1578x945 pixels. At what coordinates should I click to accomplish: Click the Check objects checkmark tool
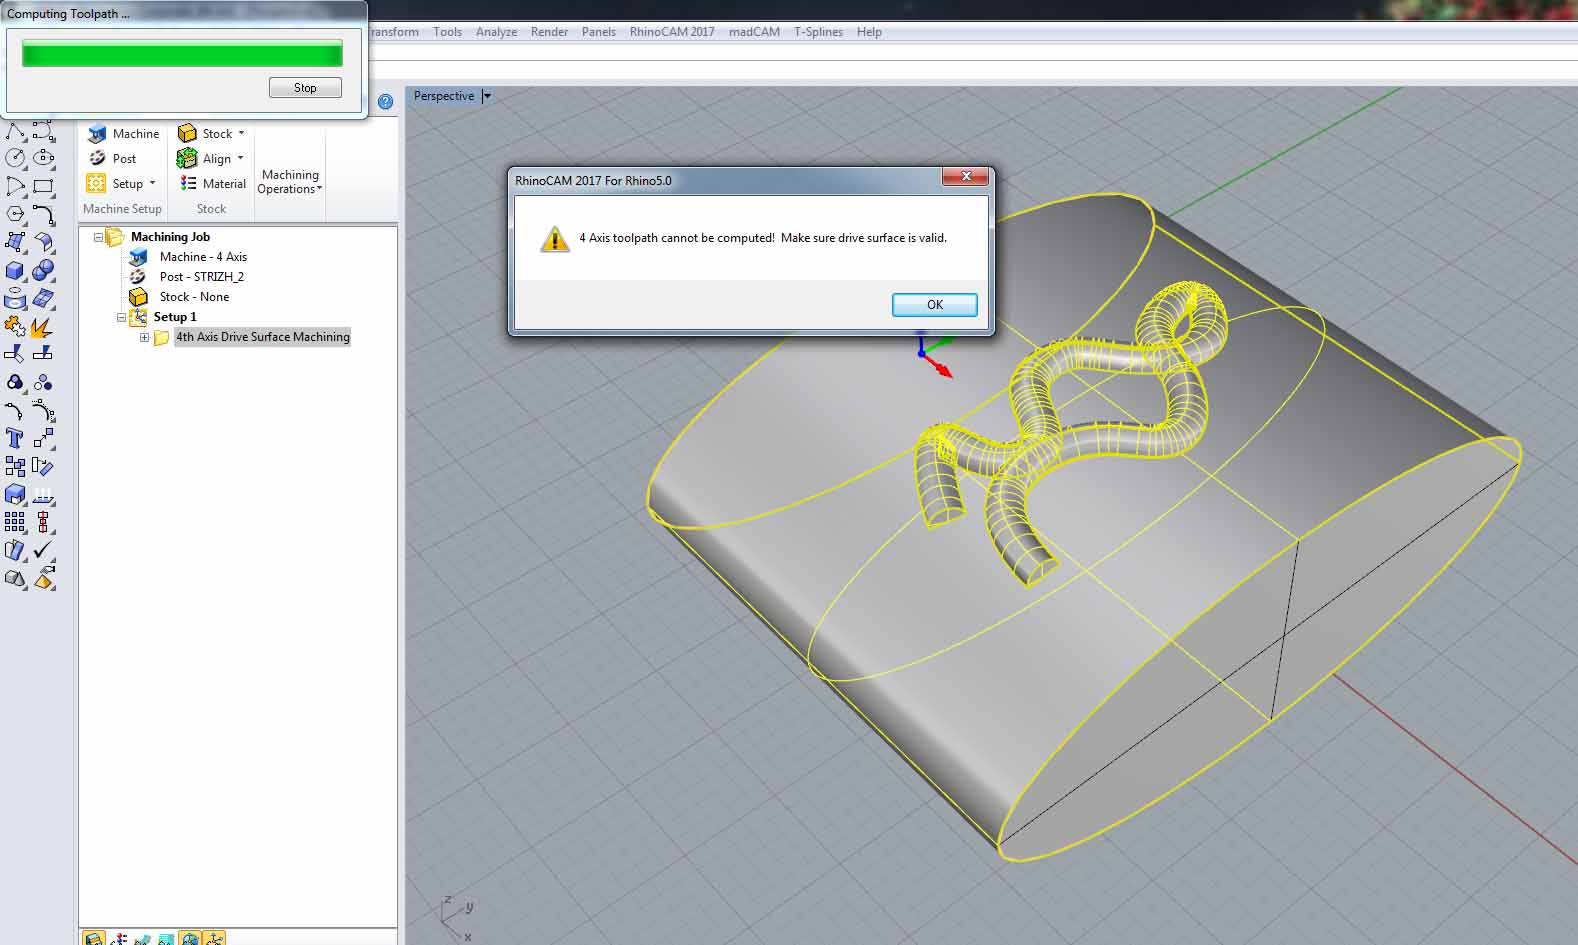coord(43,550)
